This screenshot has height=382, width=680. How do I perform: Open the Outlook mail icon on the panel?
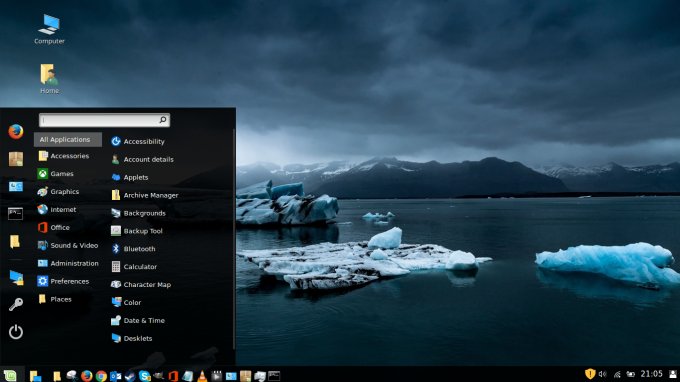click(115, 375)
